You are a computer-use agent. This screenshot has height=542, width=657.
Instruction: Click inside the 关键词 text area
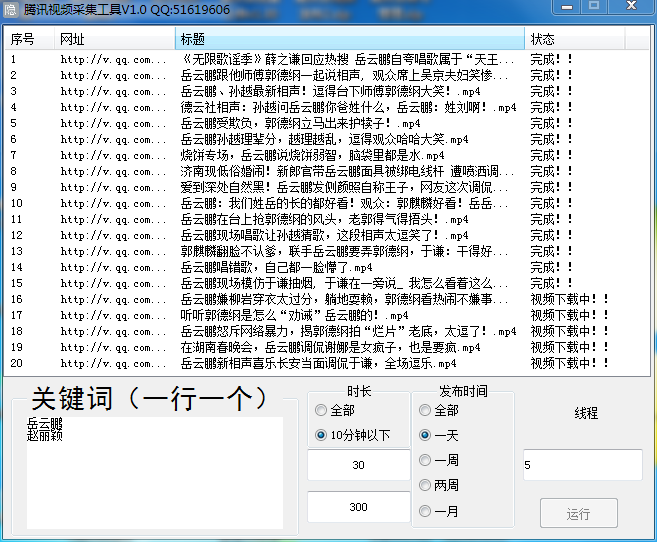tap(155, 472)
